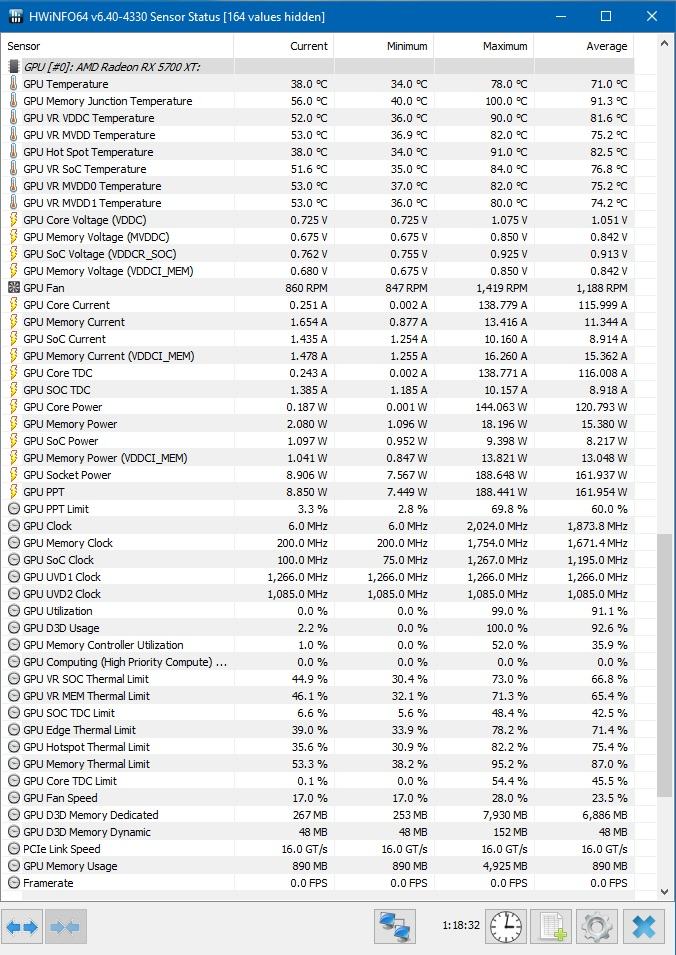The image size is (676, 955).
Task: Click lightning icon beside GPU Socket Power
Action: click(x=14, y=474)
